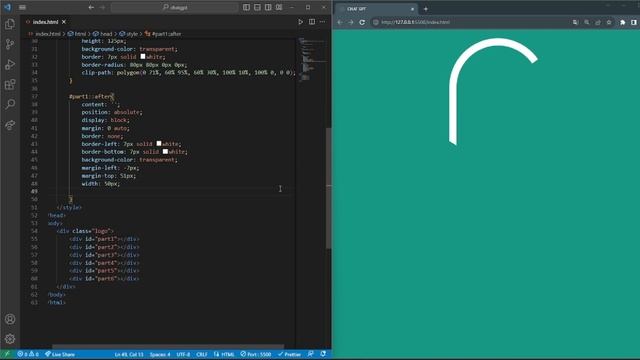Toggle the primary side bar layout icon

(x=246, y=7)
